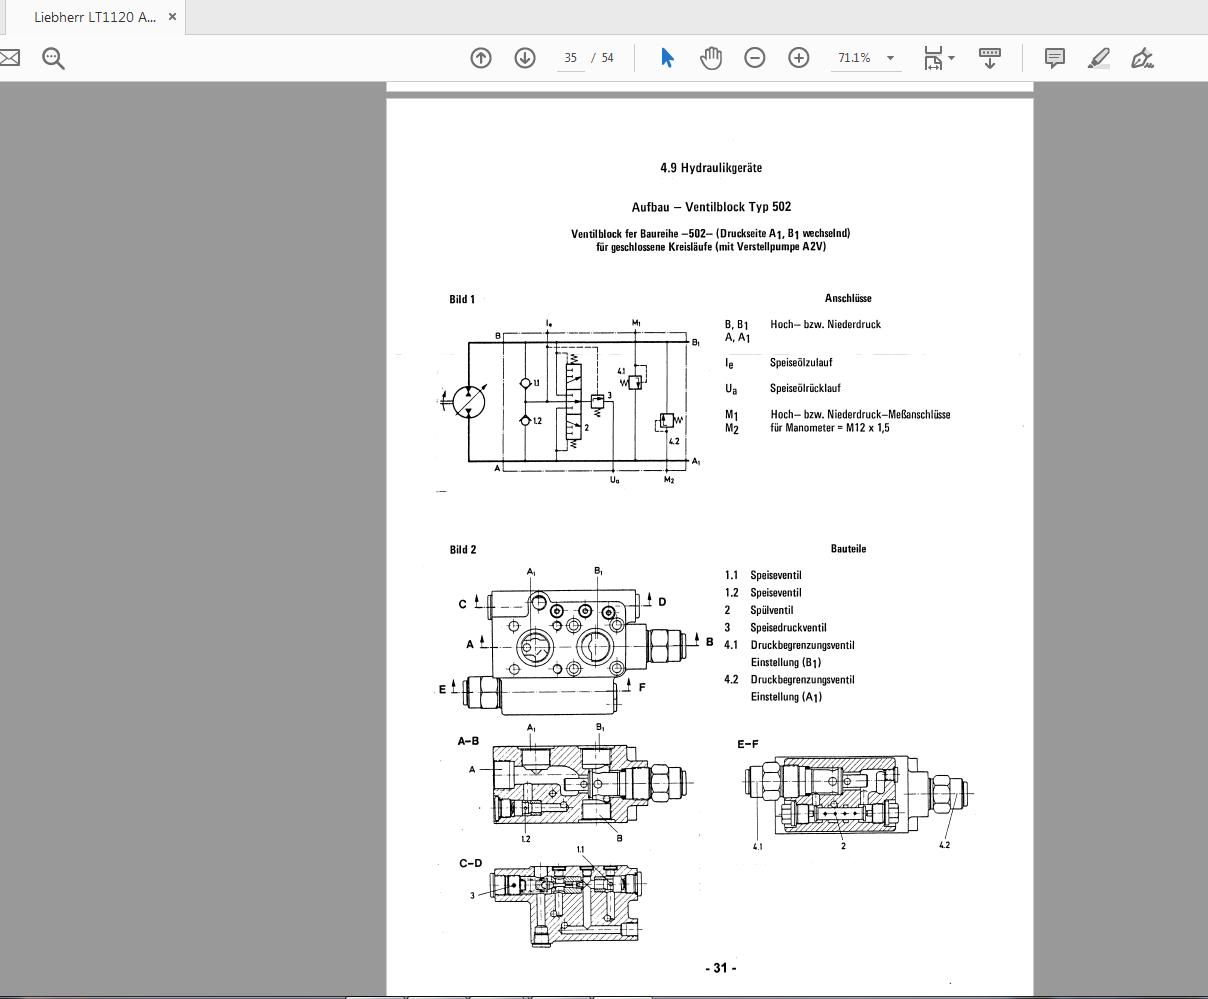Zoom in with the plus icon
The image size is (1208, 999).
[x=798, y=58]
